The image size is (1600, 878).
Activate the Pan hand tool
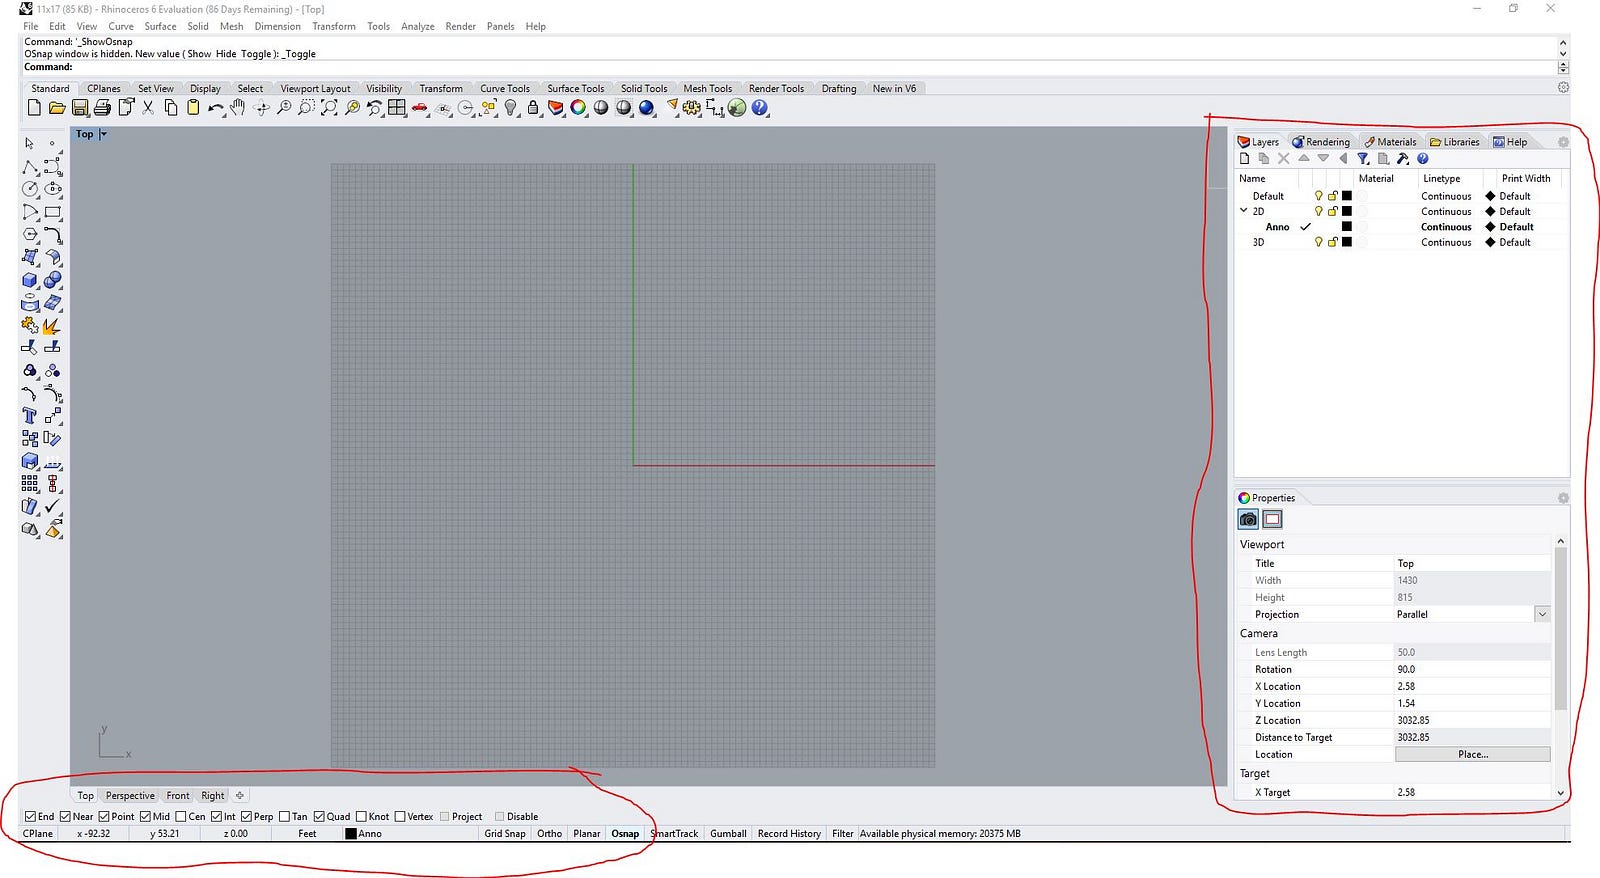[238, 107]
